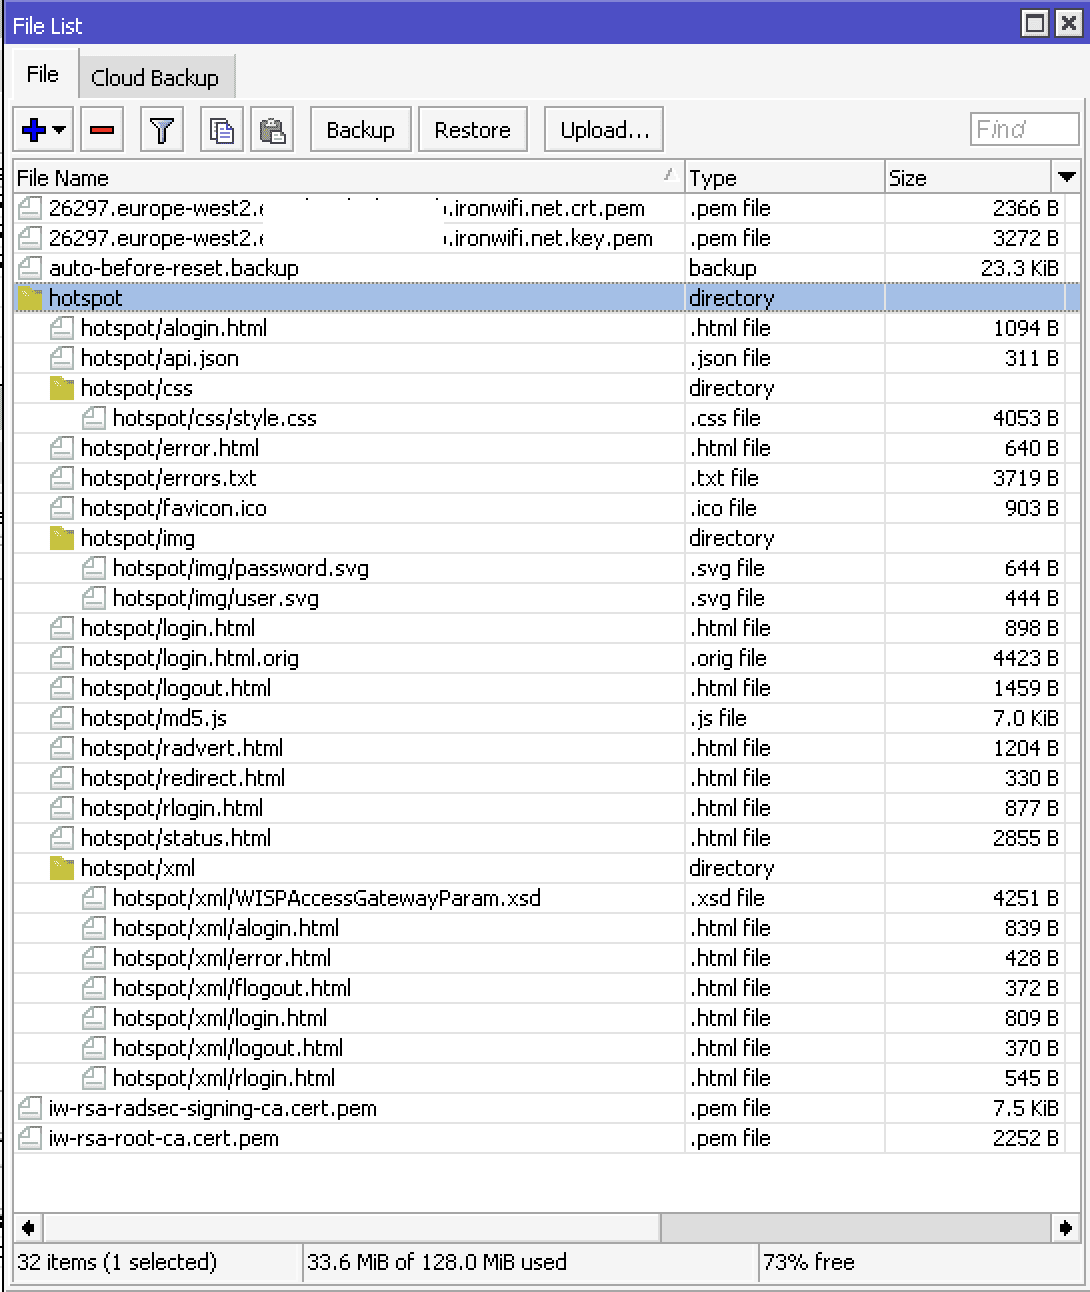Image resolution: width=1090 pixels, height=1292 pixels.
Task: Click the hotspot/xml folder icon
Action: click(62, 868)
